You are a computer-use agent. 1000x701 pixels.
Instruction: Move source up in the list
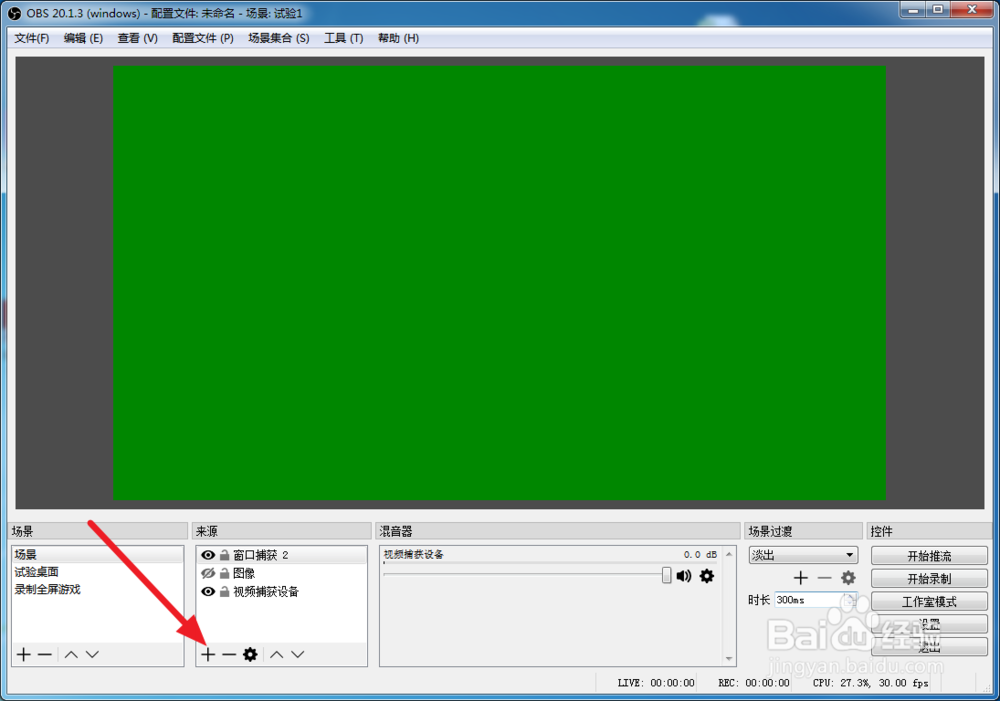tap(276, 654)
